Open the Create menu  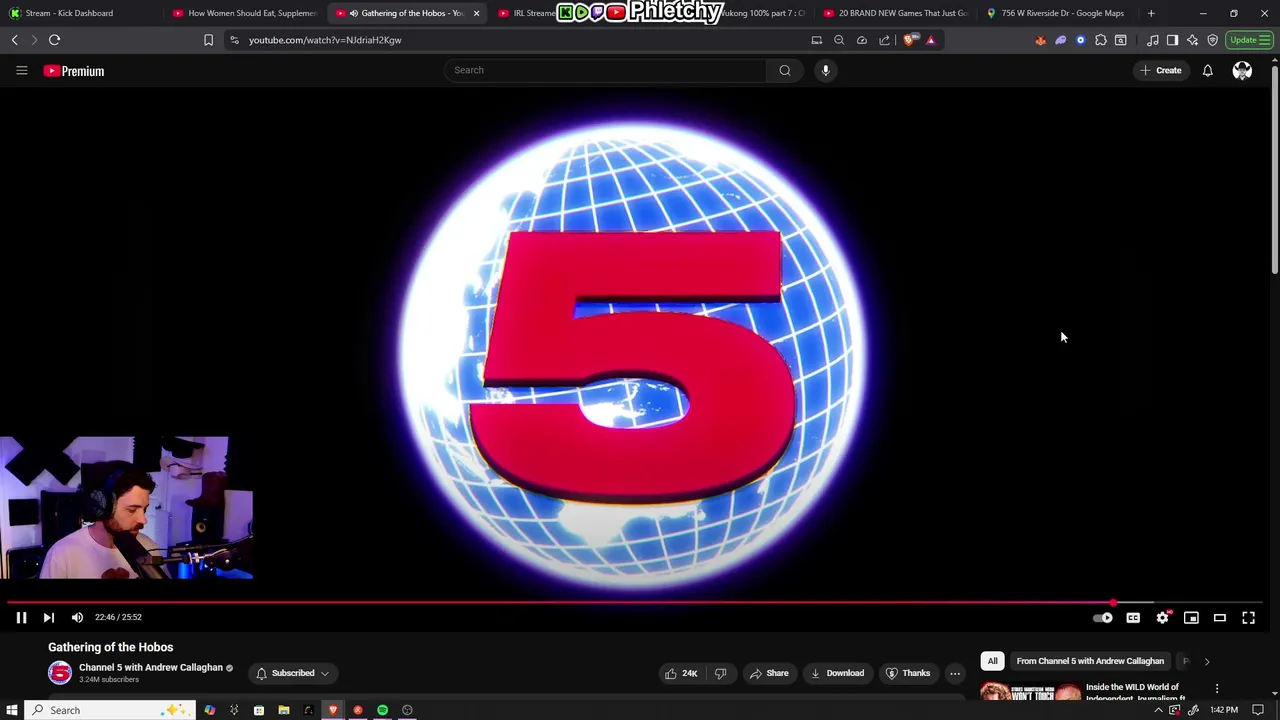click(1160, 70)
